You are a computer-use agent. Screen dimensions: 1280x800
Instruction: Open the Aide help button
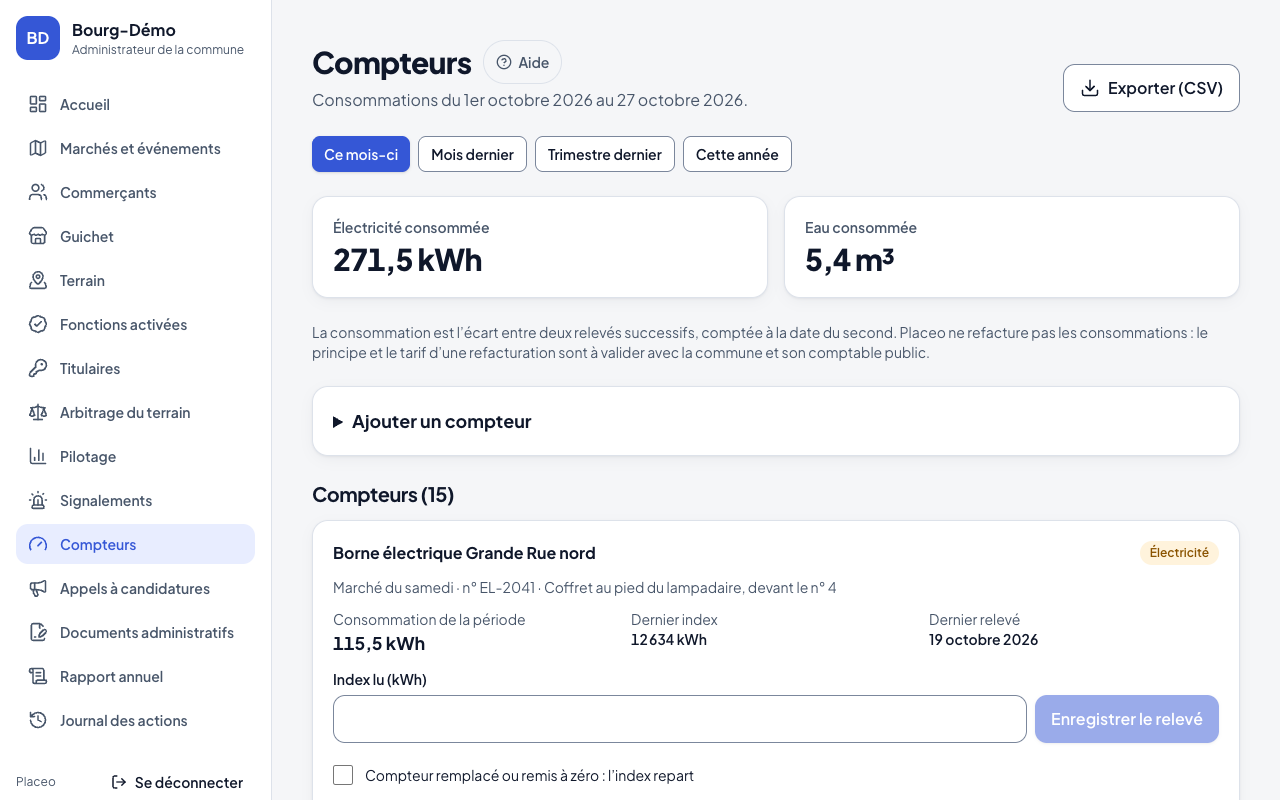(522, 62)
